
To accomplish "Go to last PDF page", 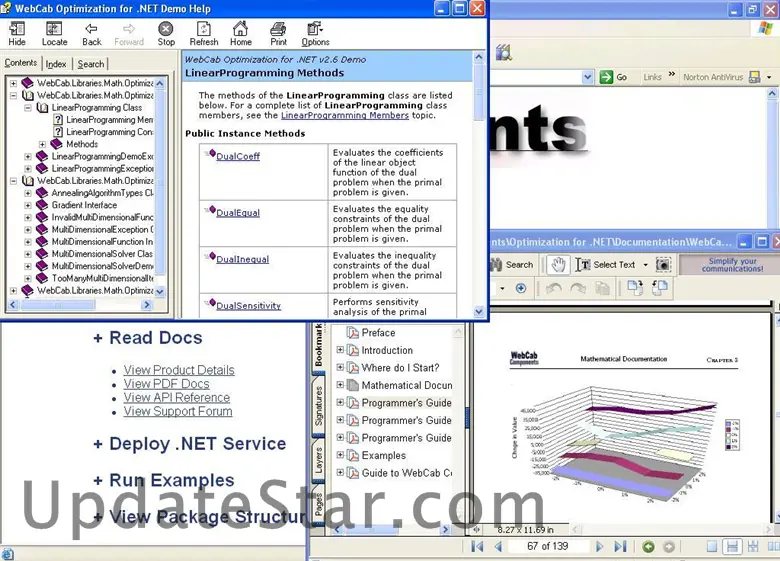I will point(620,547).
